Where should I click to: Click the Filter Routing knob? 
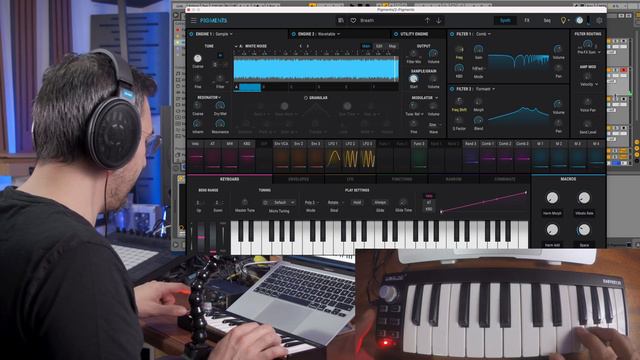pyautogui.click(x=588, y=44)
